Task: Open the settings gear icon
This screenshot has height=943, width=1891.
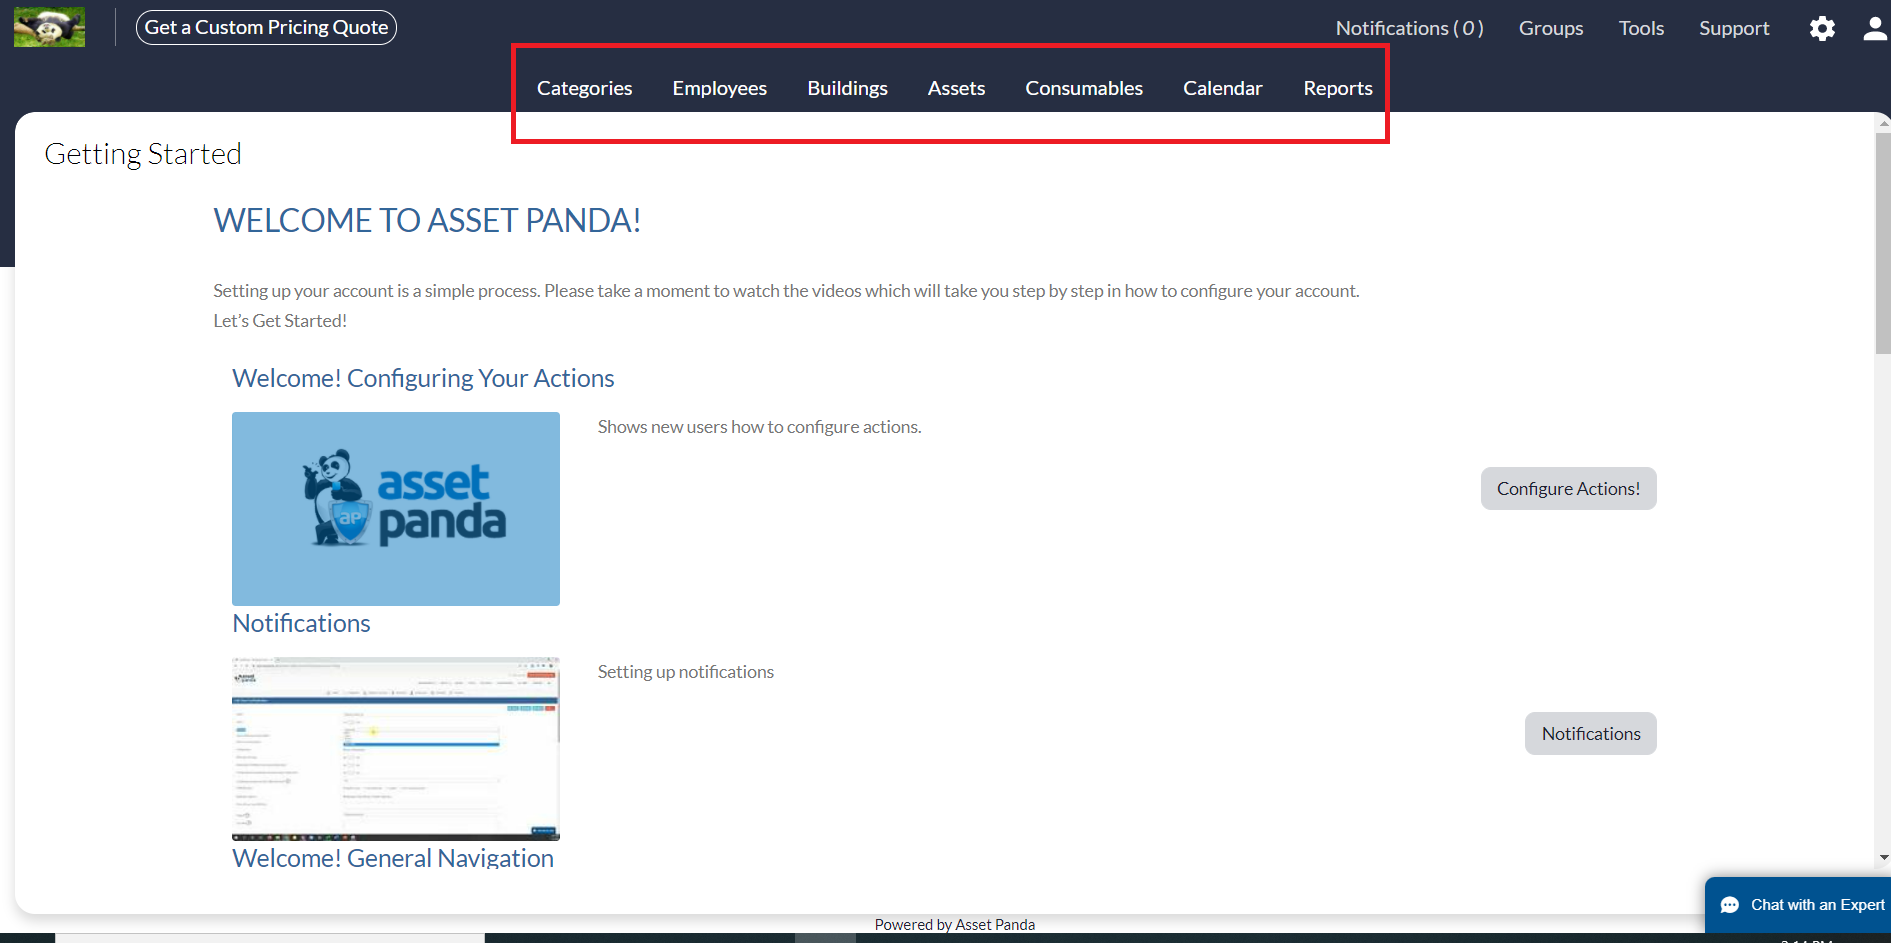Action: click(x=1822, y=28)
